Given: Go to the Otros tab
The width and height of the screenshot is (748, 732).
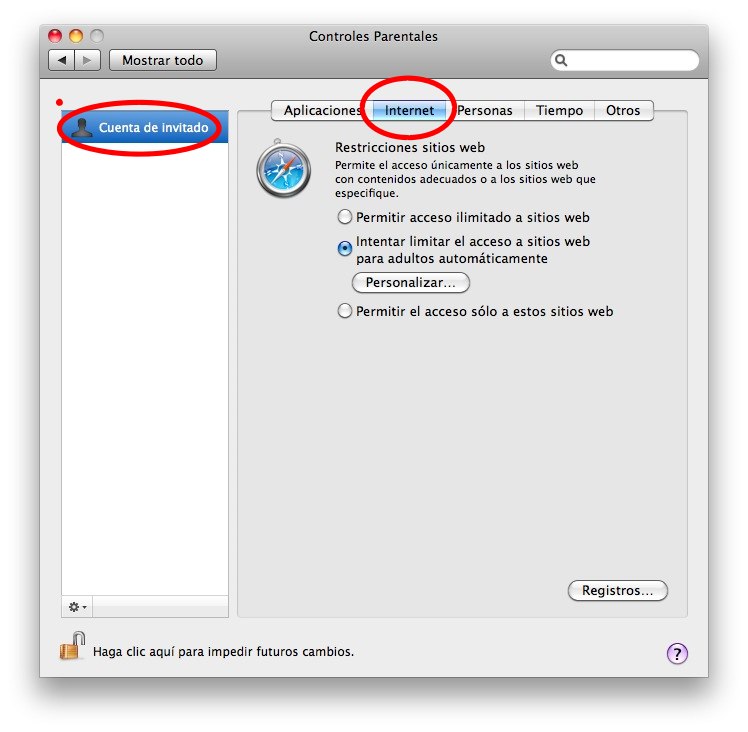Looking at the screenshot, I should pos(623,110).
